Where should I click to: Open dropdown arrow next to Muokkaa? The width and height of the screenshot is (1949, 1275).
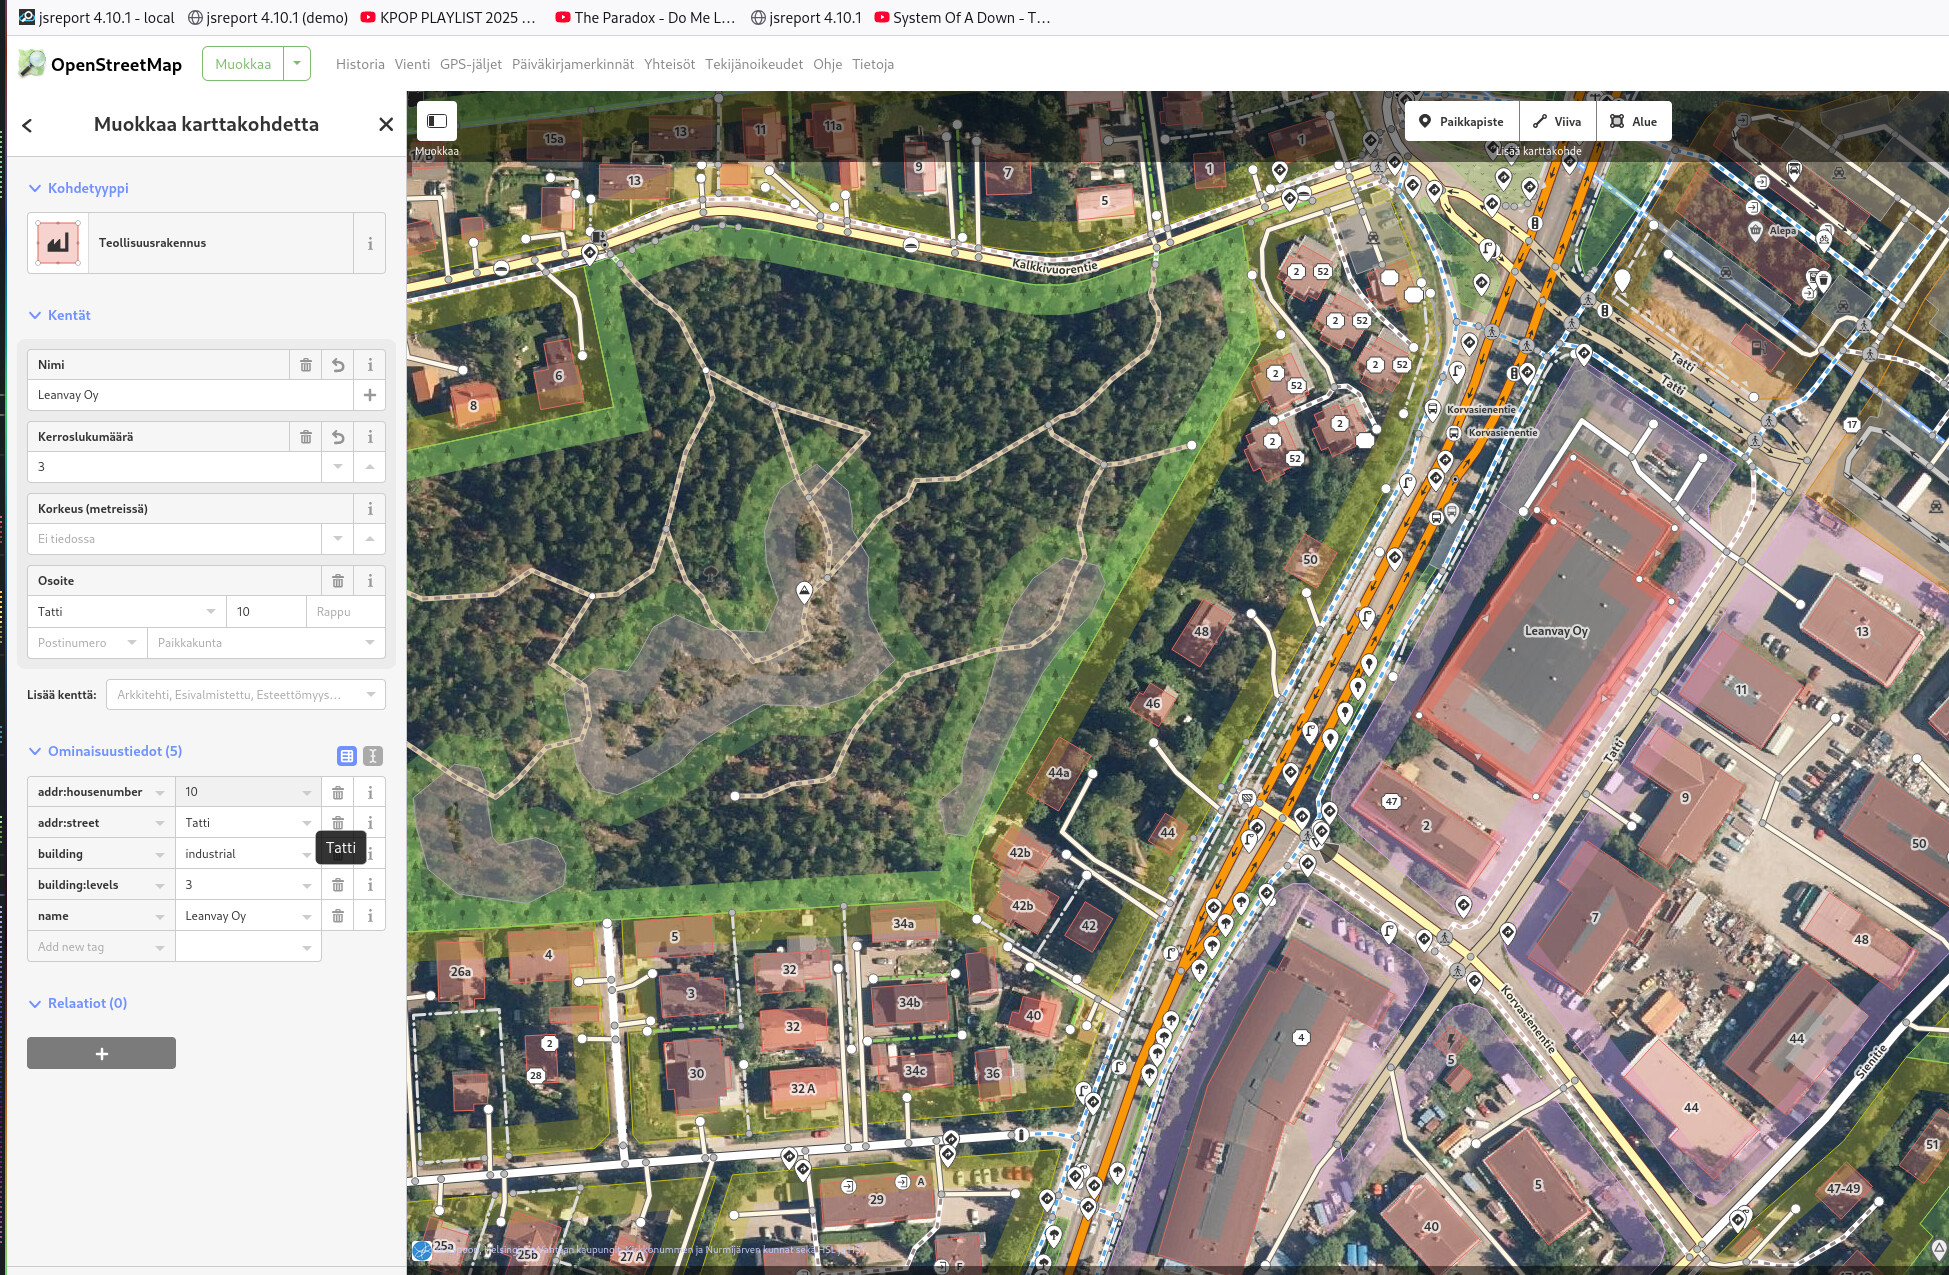(x=297, y=63)
